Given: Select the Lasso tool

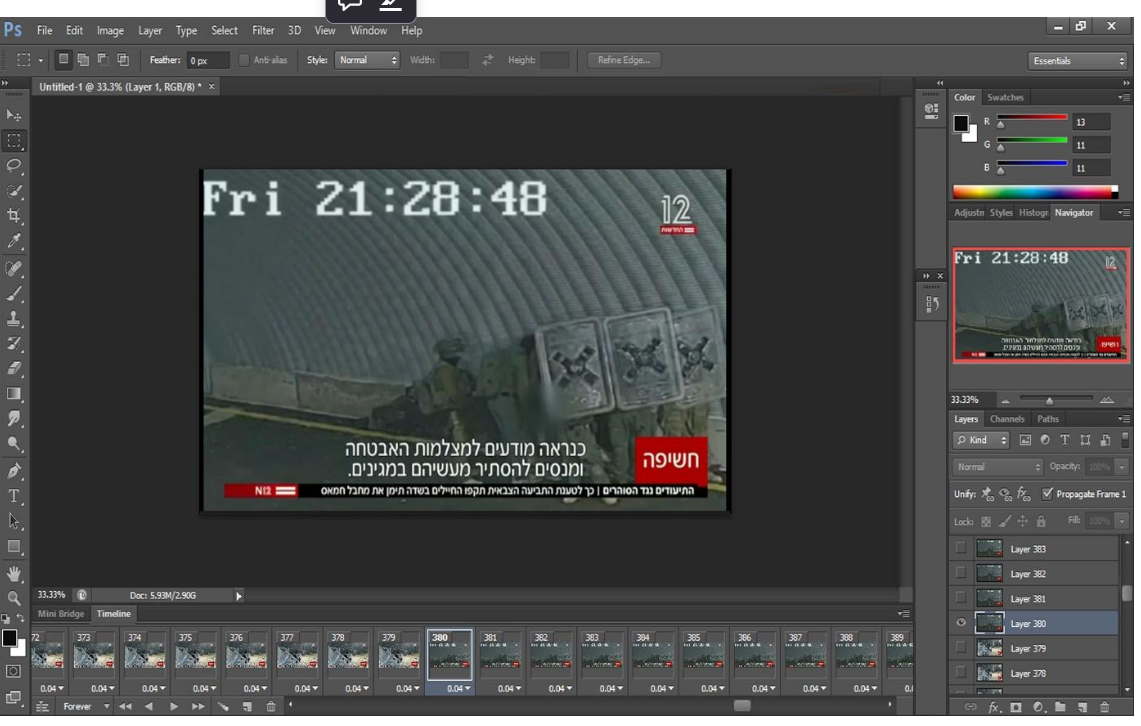Looking at the screenshot, I should tap(14, 165).
